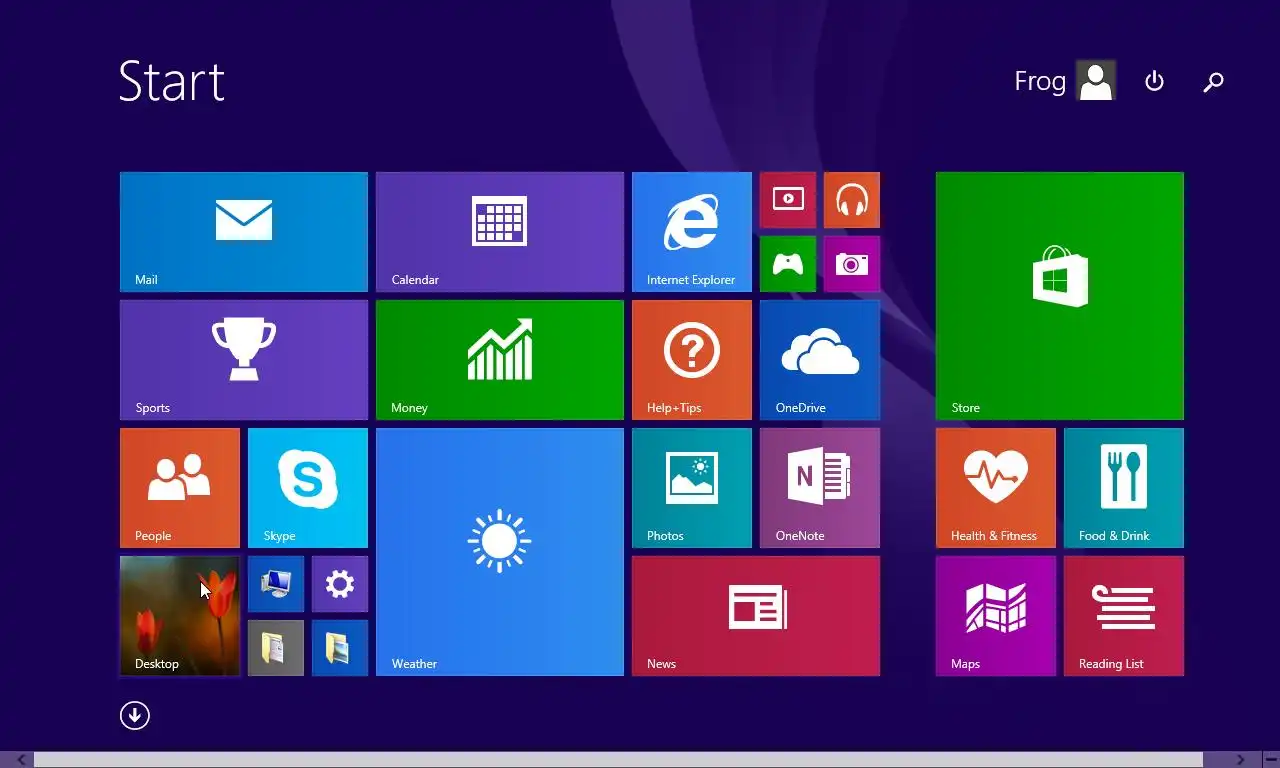Open the Frog user account menu

pyautogui.click(x=1065, y=81)
